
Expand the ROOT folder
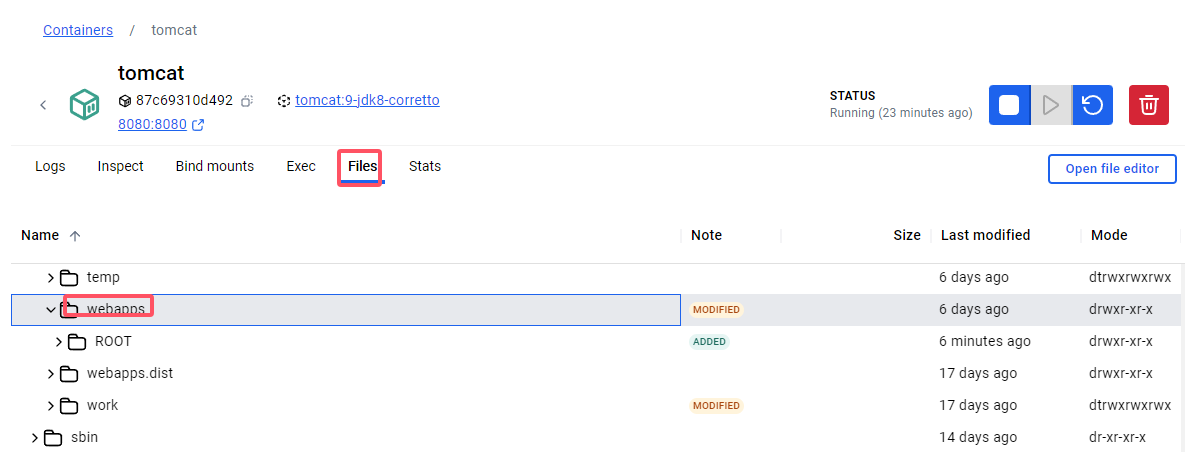59,341
